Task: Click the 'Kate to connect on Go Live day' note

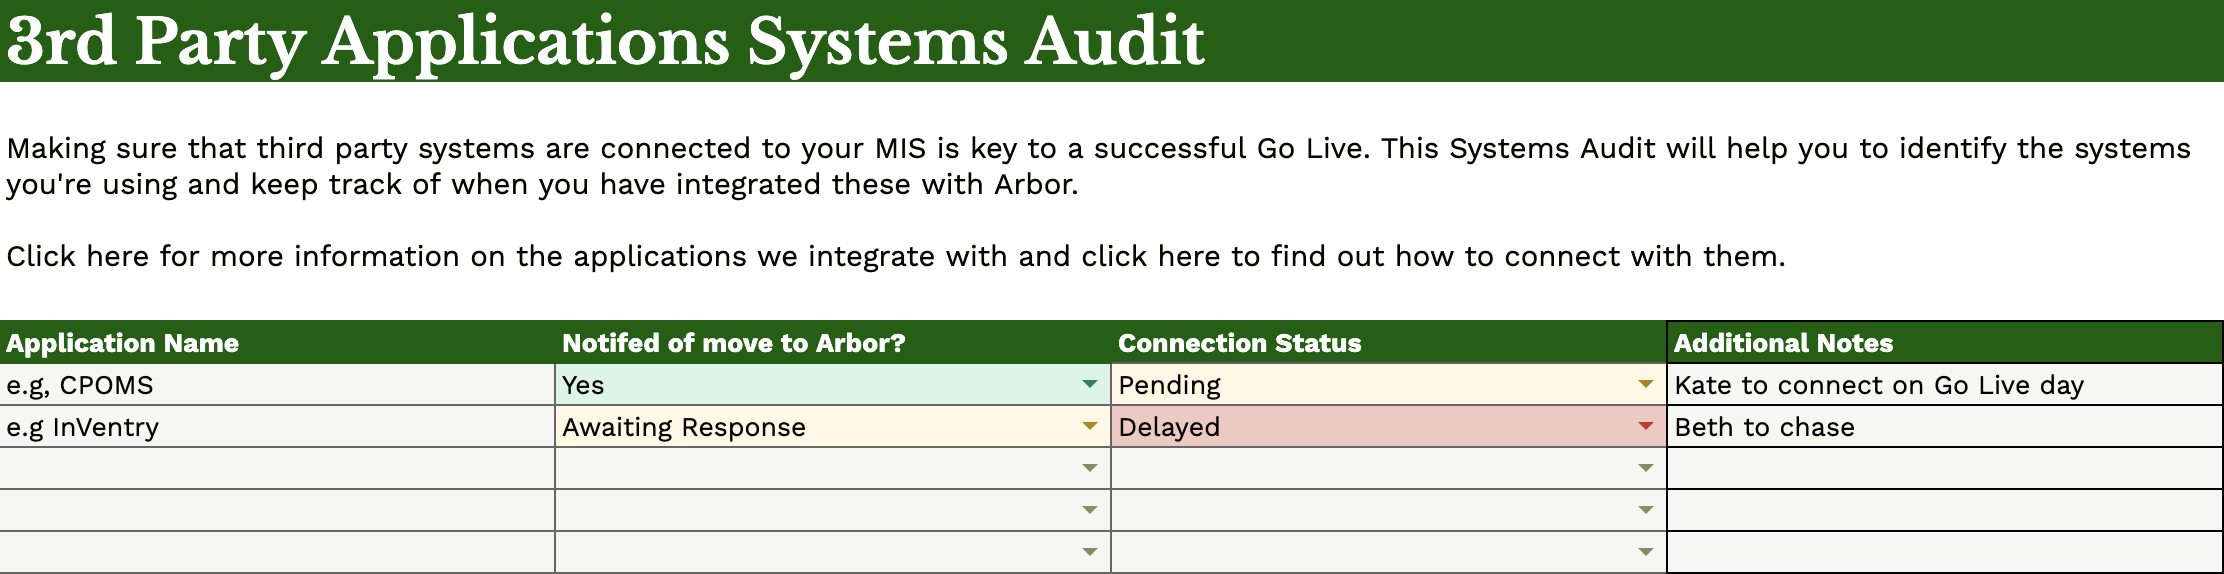Action: (1878, 385)
